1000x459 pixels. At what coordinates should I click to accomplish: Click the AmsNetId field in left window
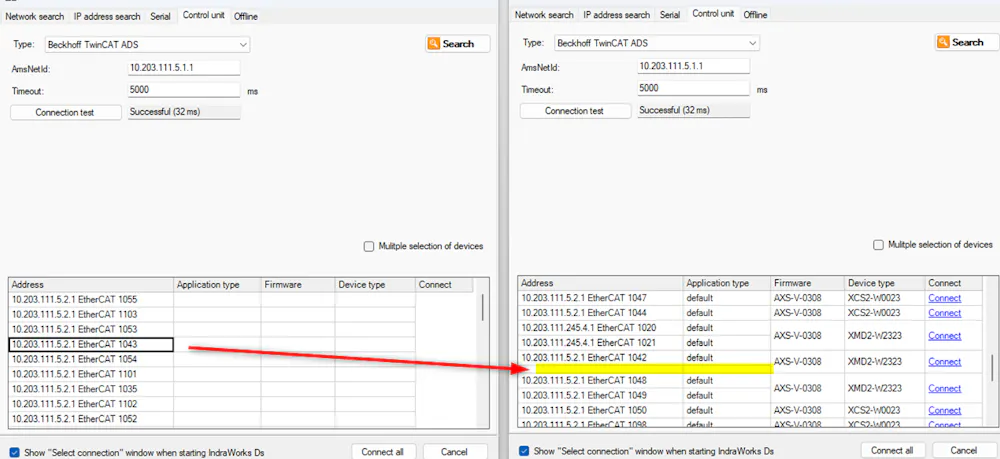[184, 68]
